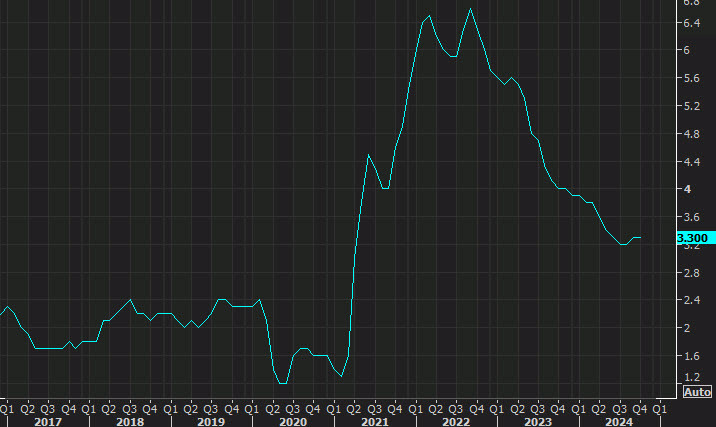The width and height of the screenshot is (716, 427).
Task: Select the 2022 year label
Action: tap(456, 422)
